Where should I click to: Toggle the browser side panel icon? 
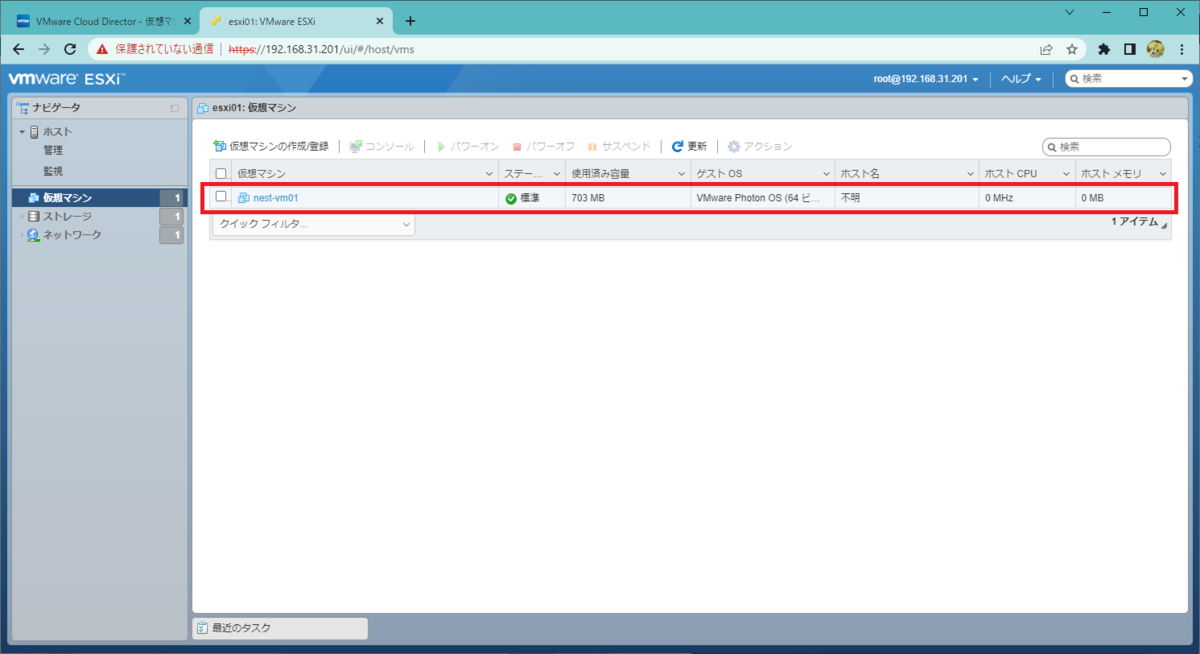[1129, 48]
